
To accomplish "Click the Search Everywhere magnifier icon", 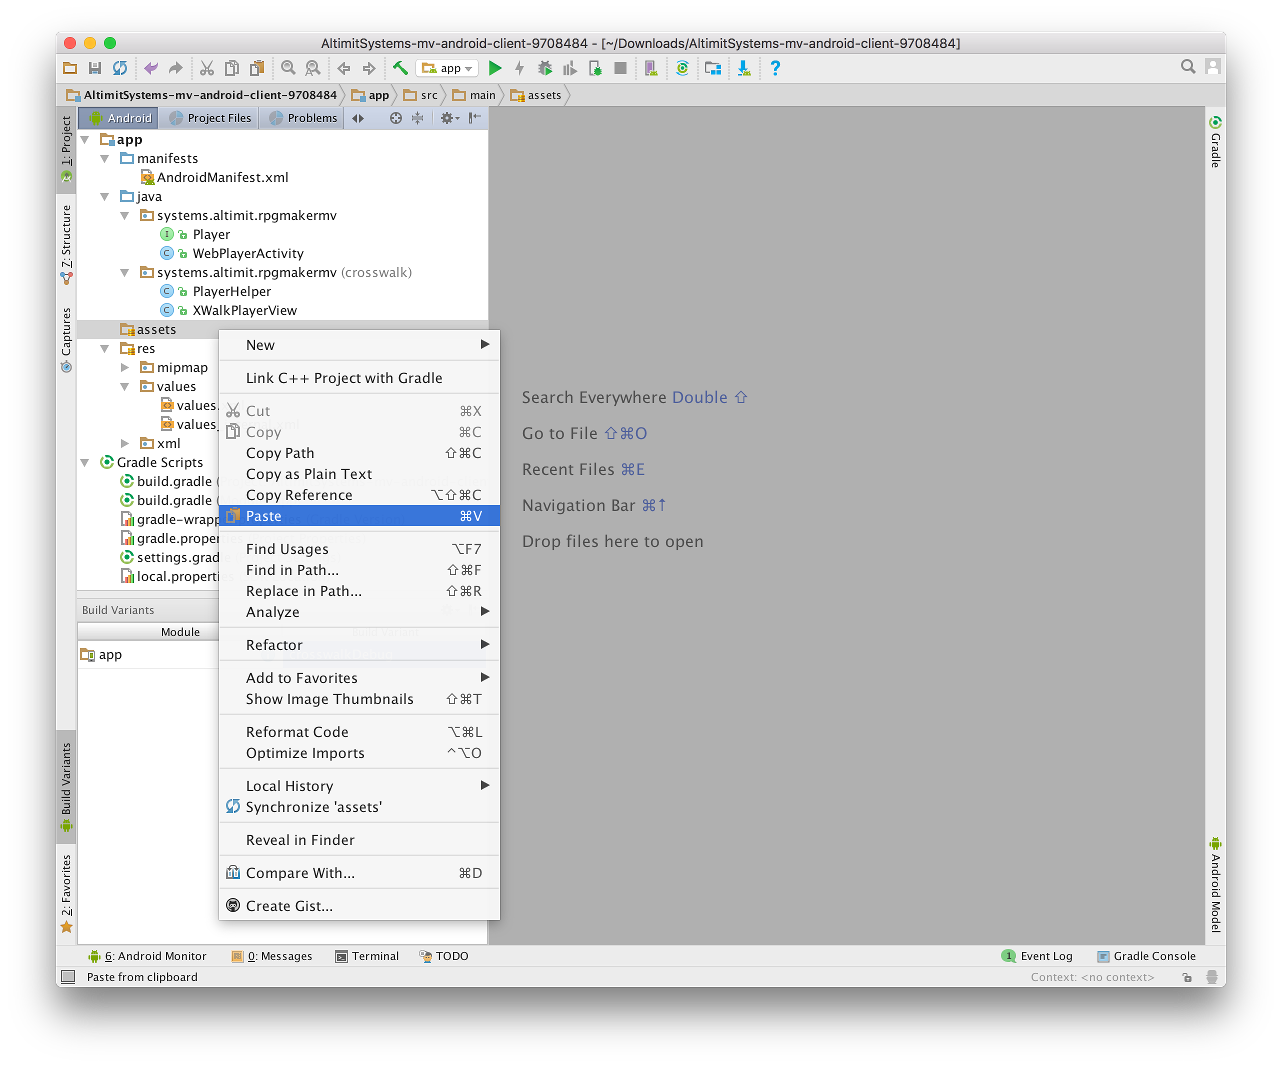I will 1188,67.
